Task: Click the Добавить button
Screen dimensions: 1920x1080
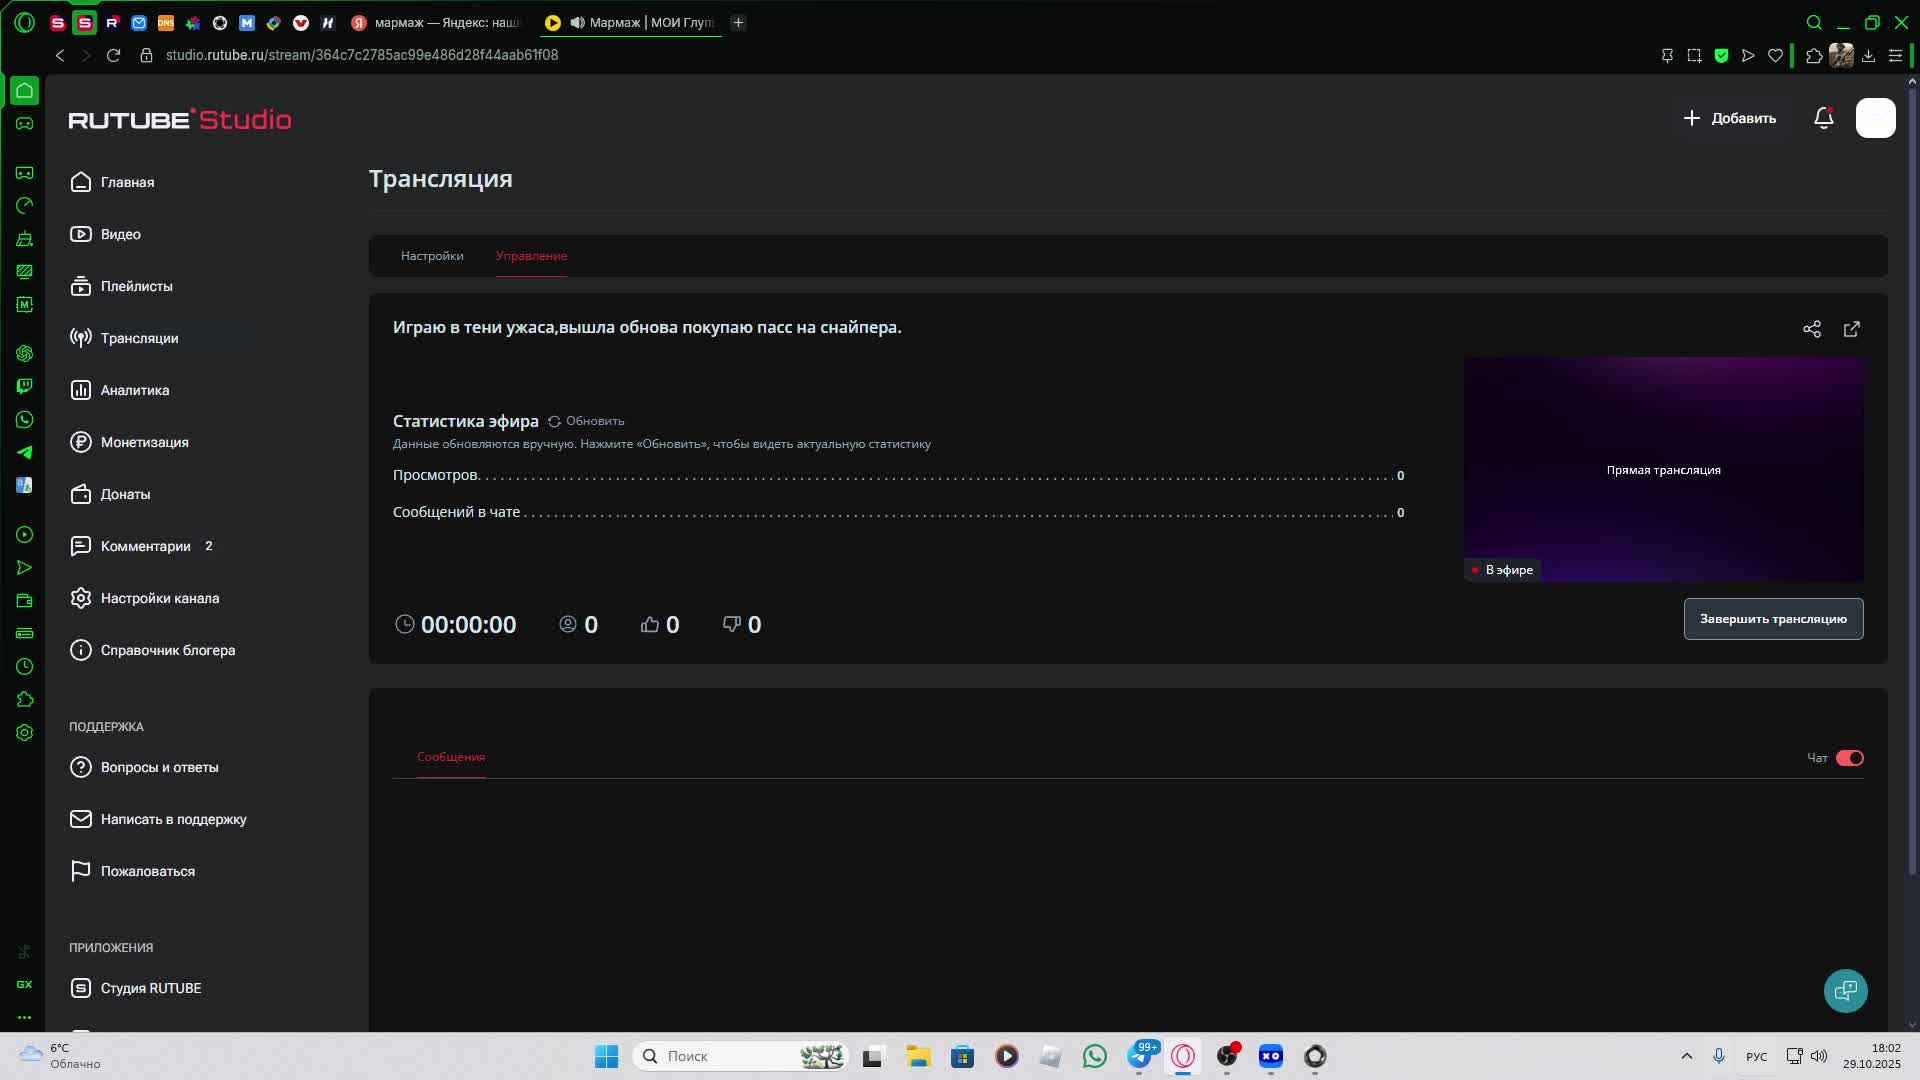Action: 1729,118
